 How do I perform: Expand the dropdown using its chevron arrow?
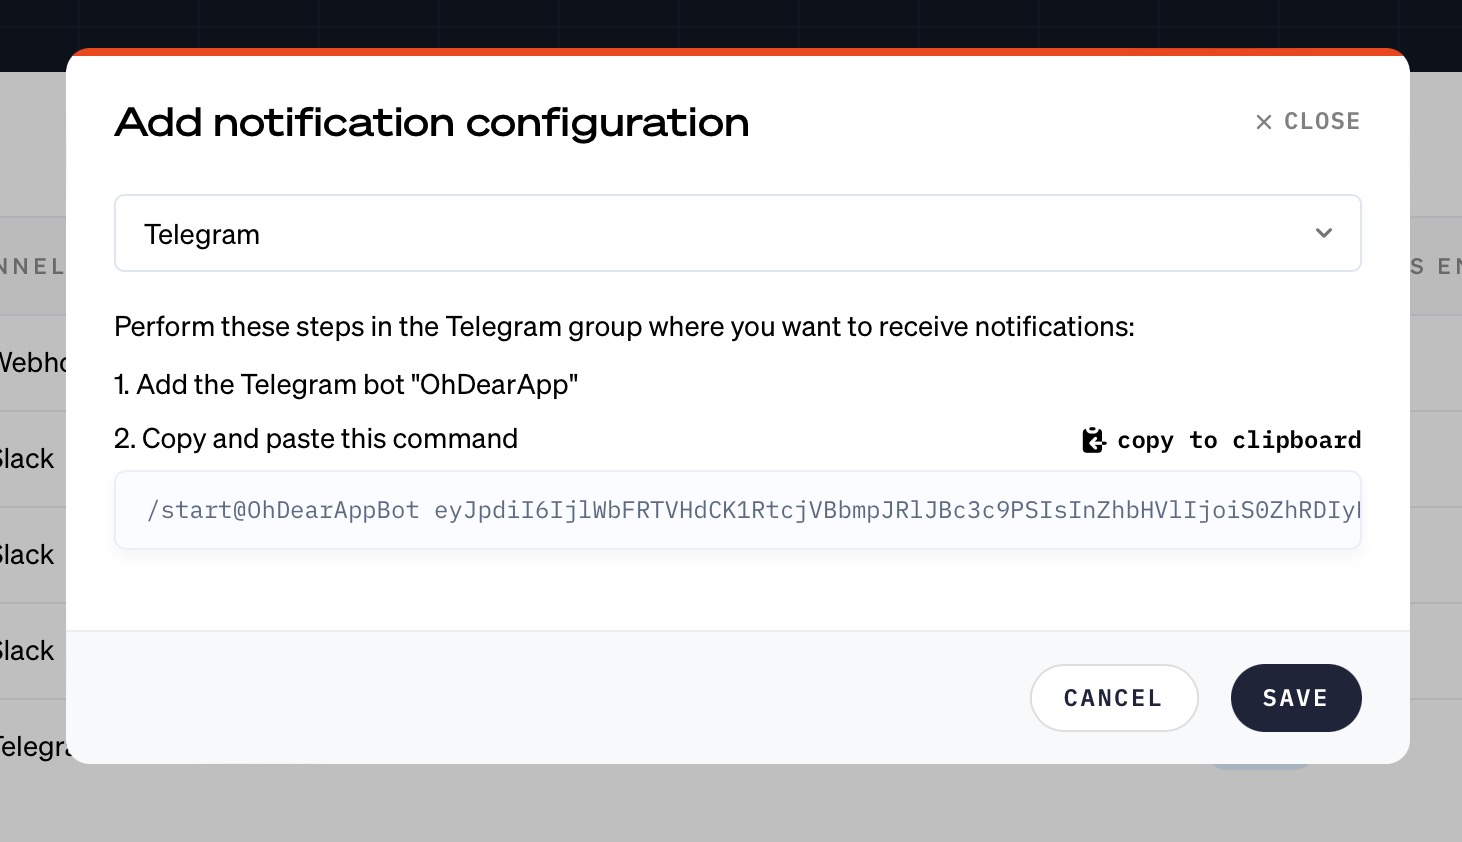point(1324,233)
